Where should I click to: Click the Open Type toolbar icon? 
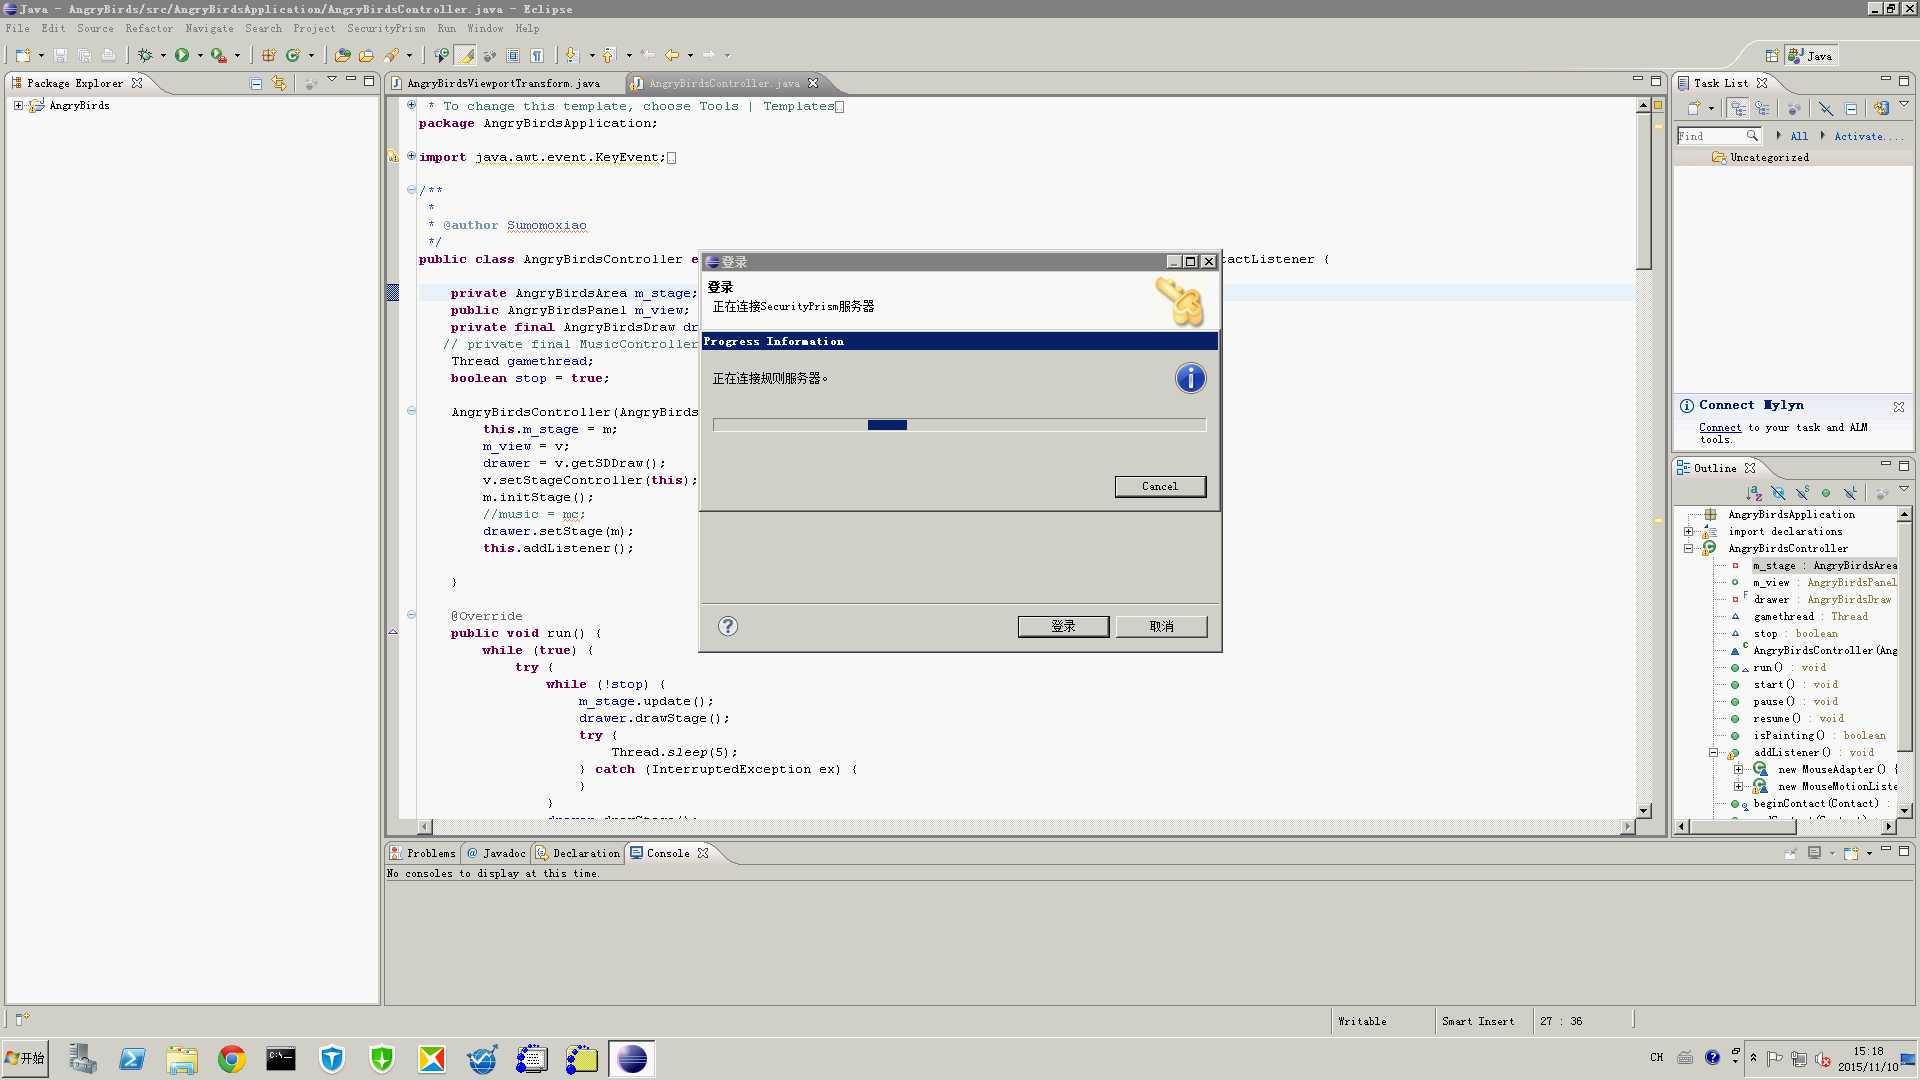point(343,55)
